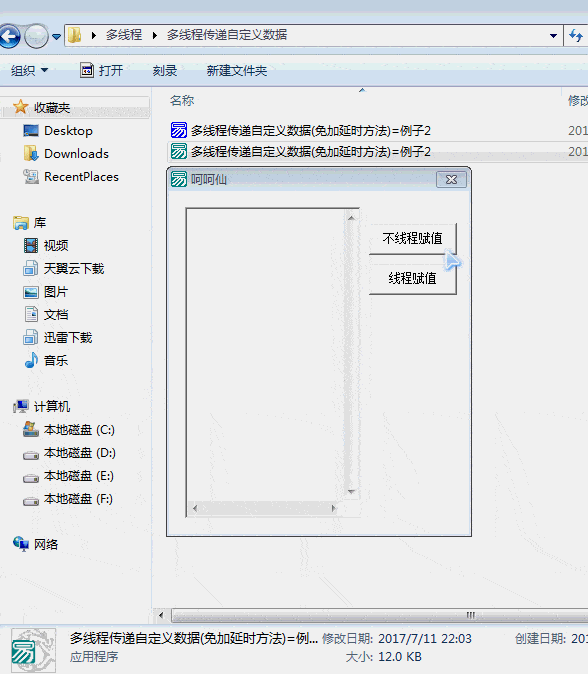
Task: Click the 大小 12.0 KB detail
Action: tap(383, 657)
